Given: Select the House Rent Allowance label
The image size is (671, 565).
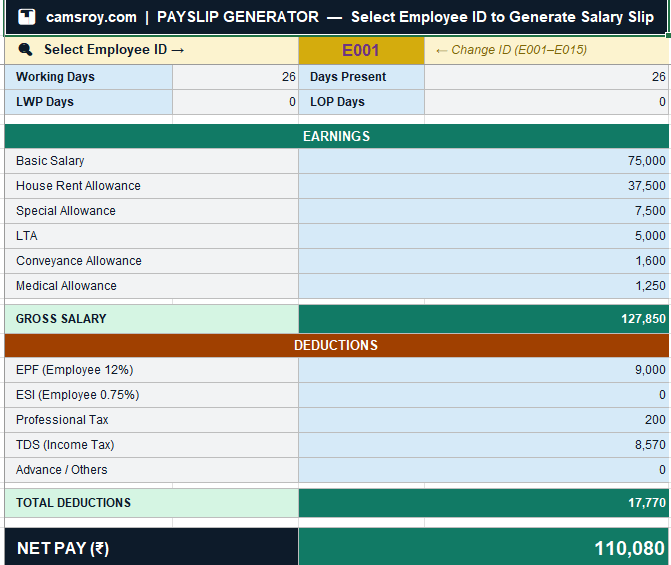Looking at the screenshot, I should [x=151, y=186].
